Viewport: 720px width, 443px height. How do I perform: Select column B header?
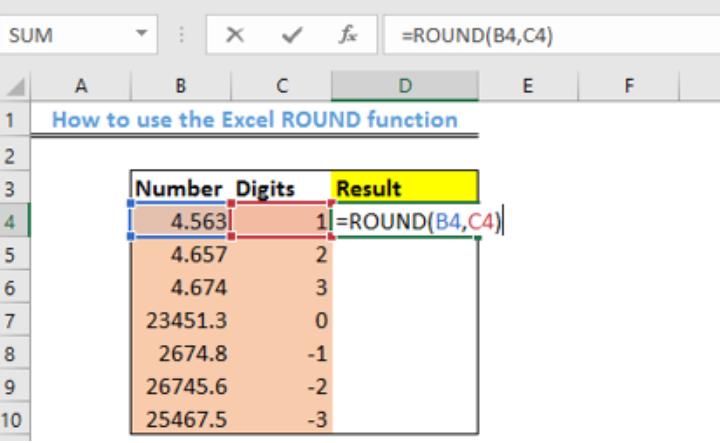[x=181, y=86]
